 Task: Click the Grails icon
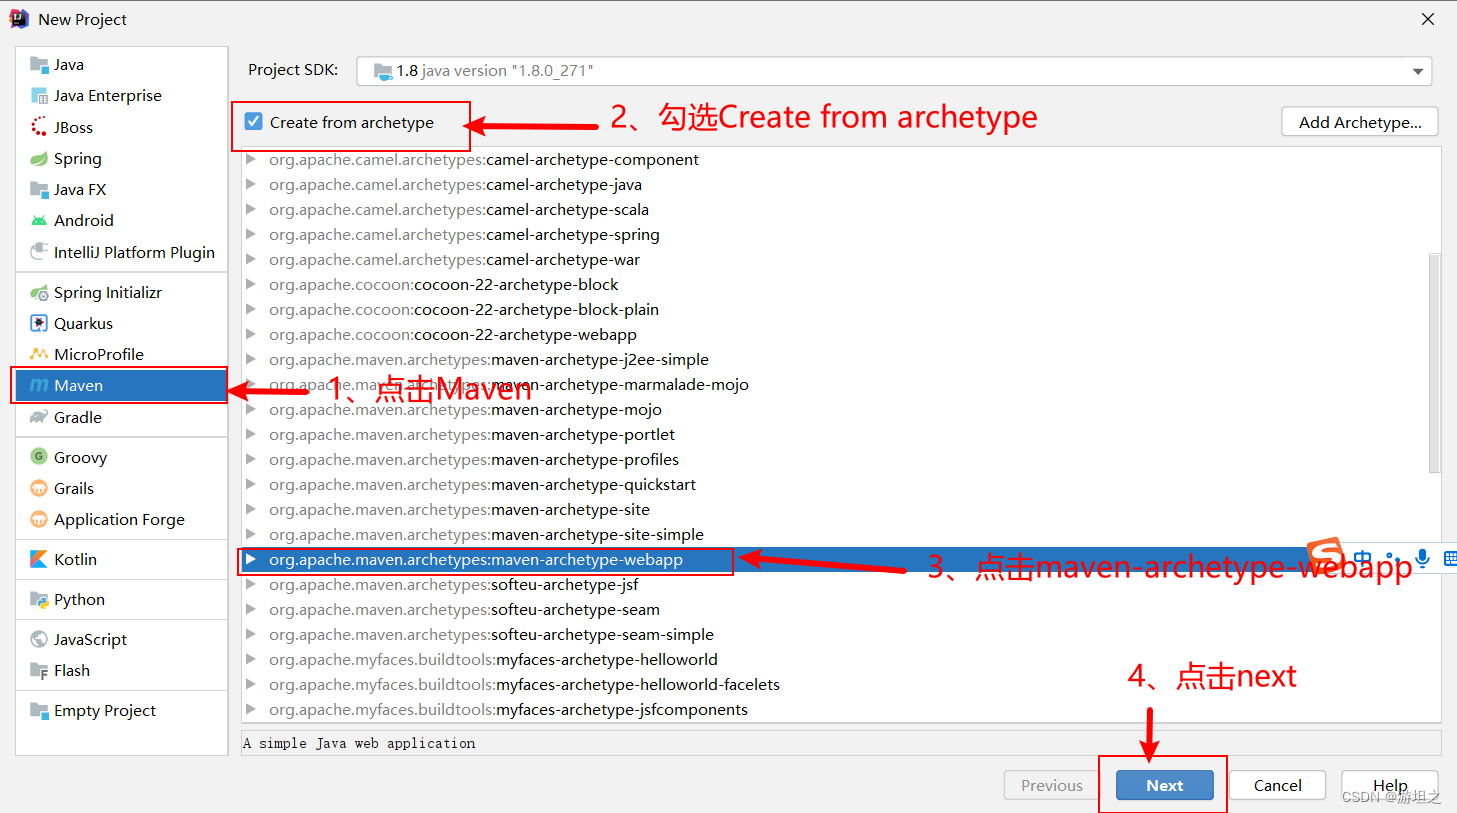[x=39, y=488]
